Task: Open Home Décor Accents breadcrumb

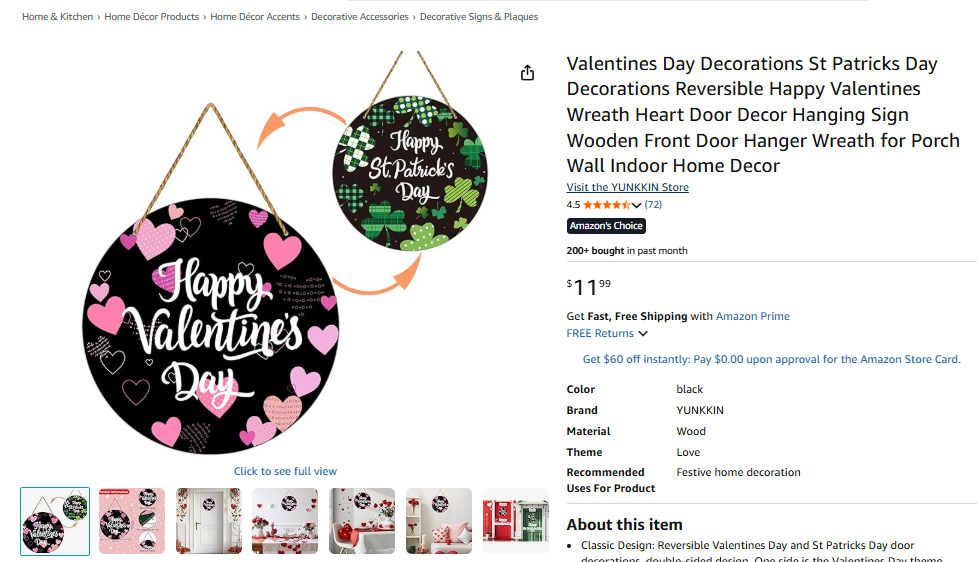Action: [255, 17]
